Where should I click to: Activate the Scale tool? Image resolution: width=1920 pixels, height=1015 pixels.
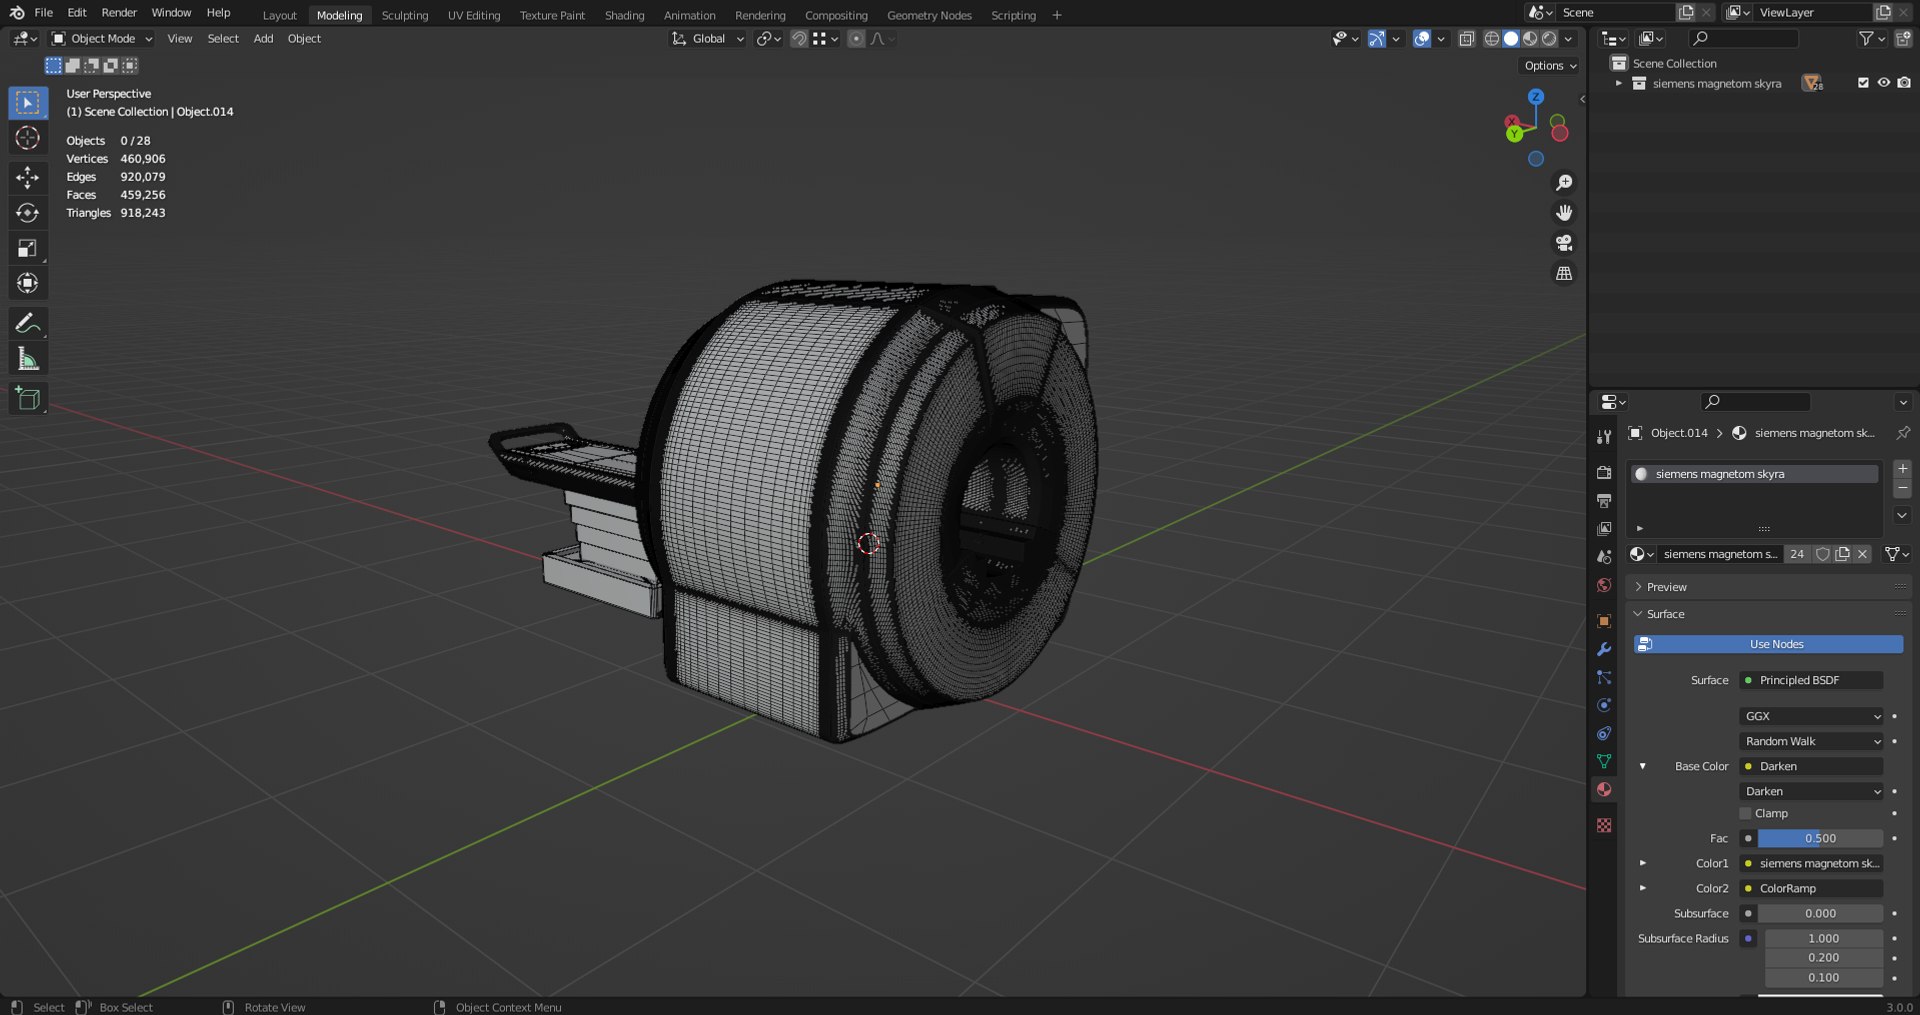28,248
